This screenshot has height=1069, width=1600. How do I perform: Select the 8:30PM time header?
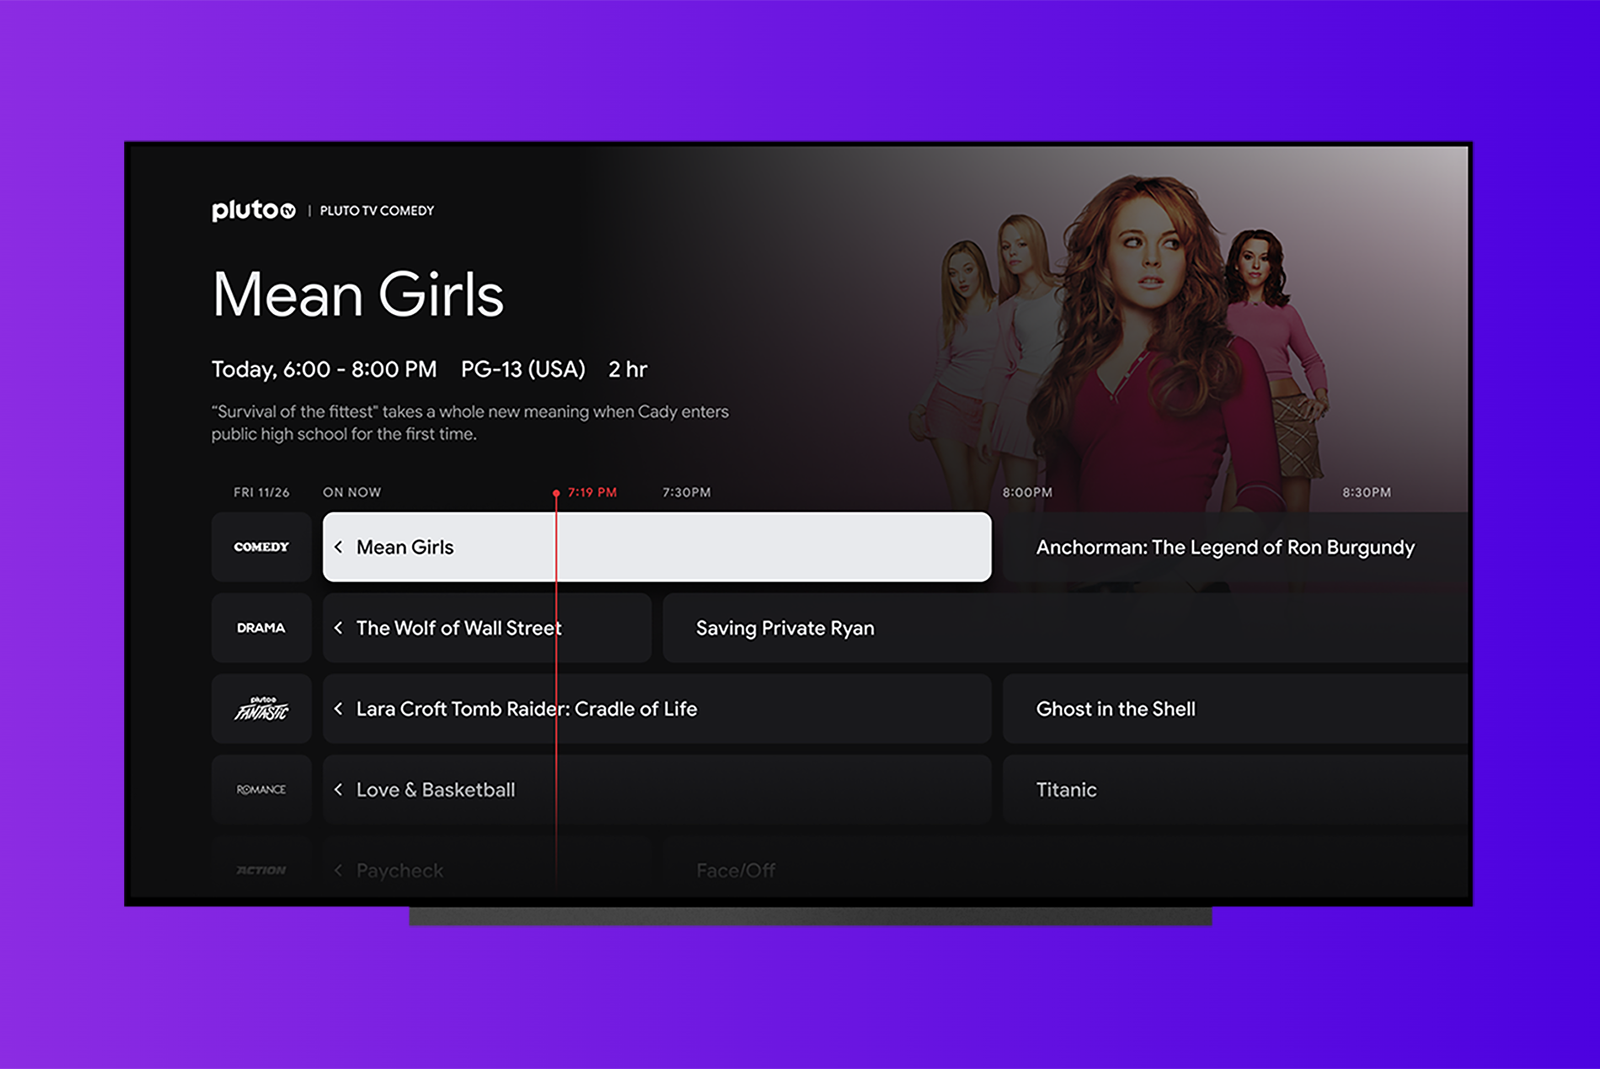(1366, 492)
